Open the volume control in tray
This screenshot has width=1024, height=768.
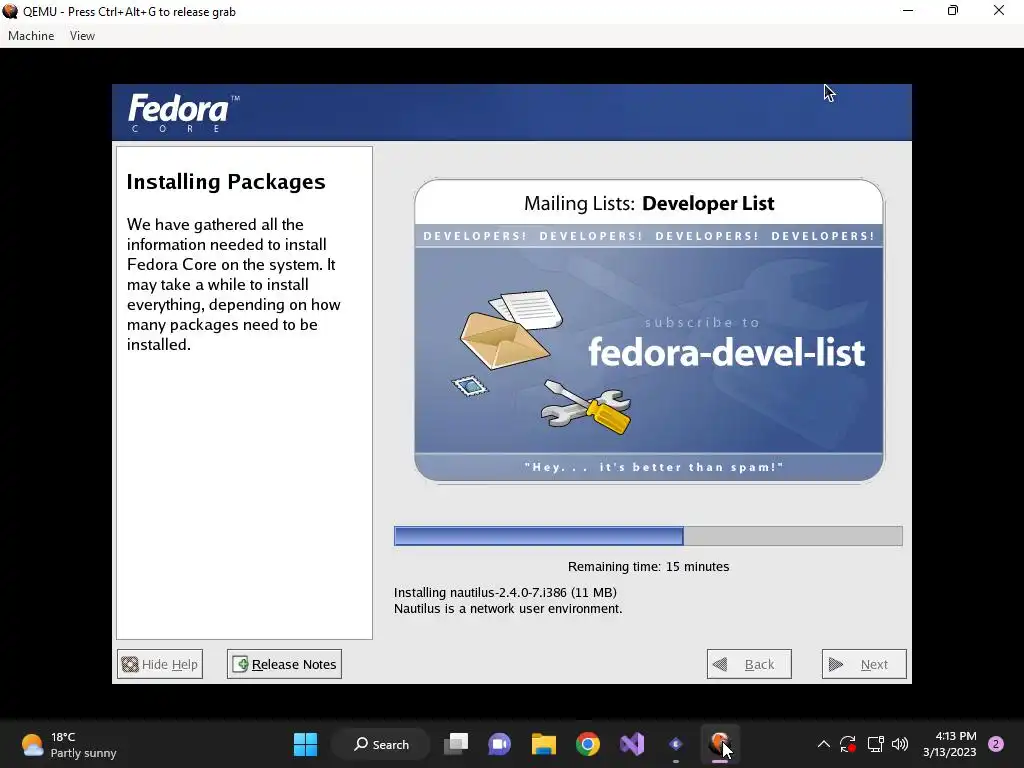[900, 744]
